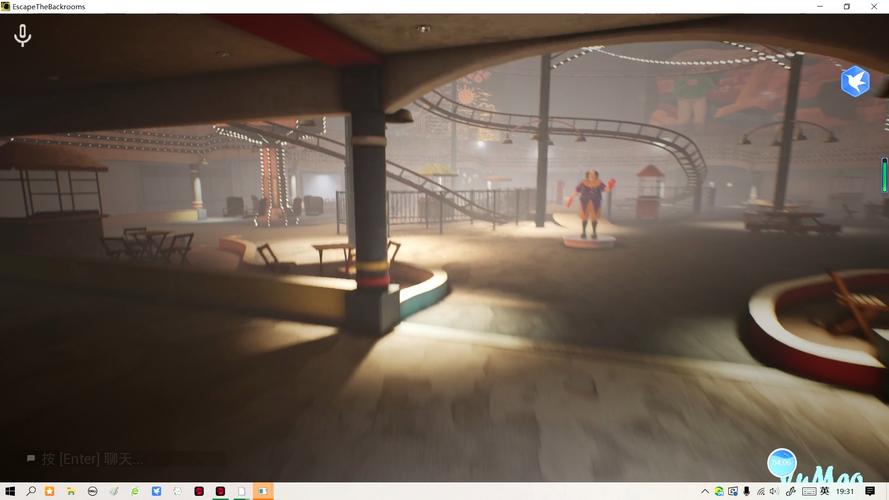Screen dimensions: 889x500
Task: Open File Explorer from taskbar
Action: (71, 491)
